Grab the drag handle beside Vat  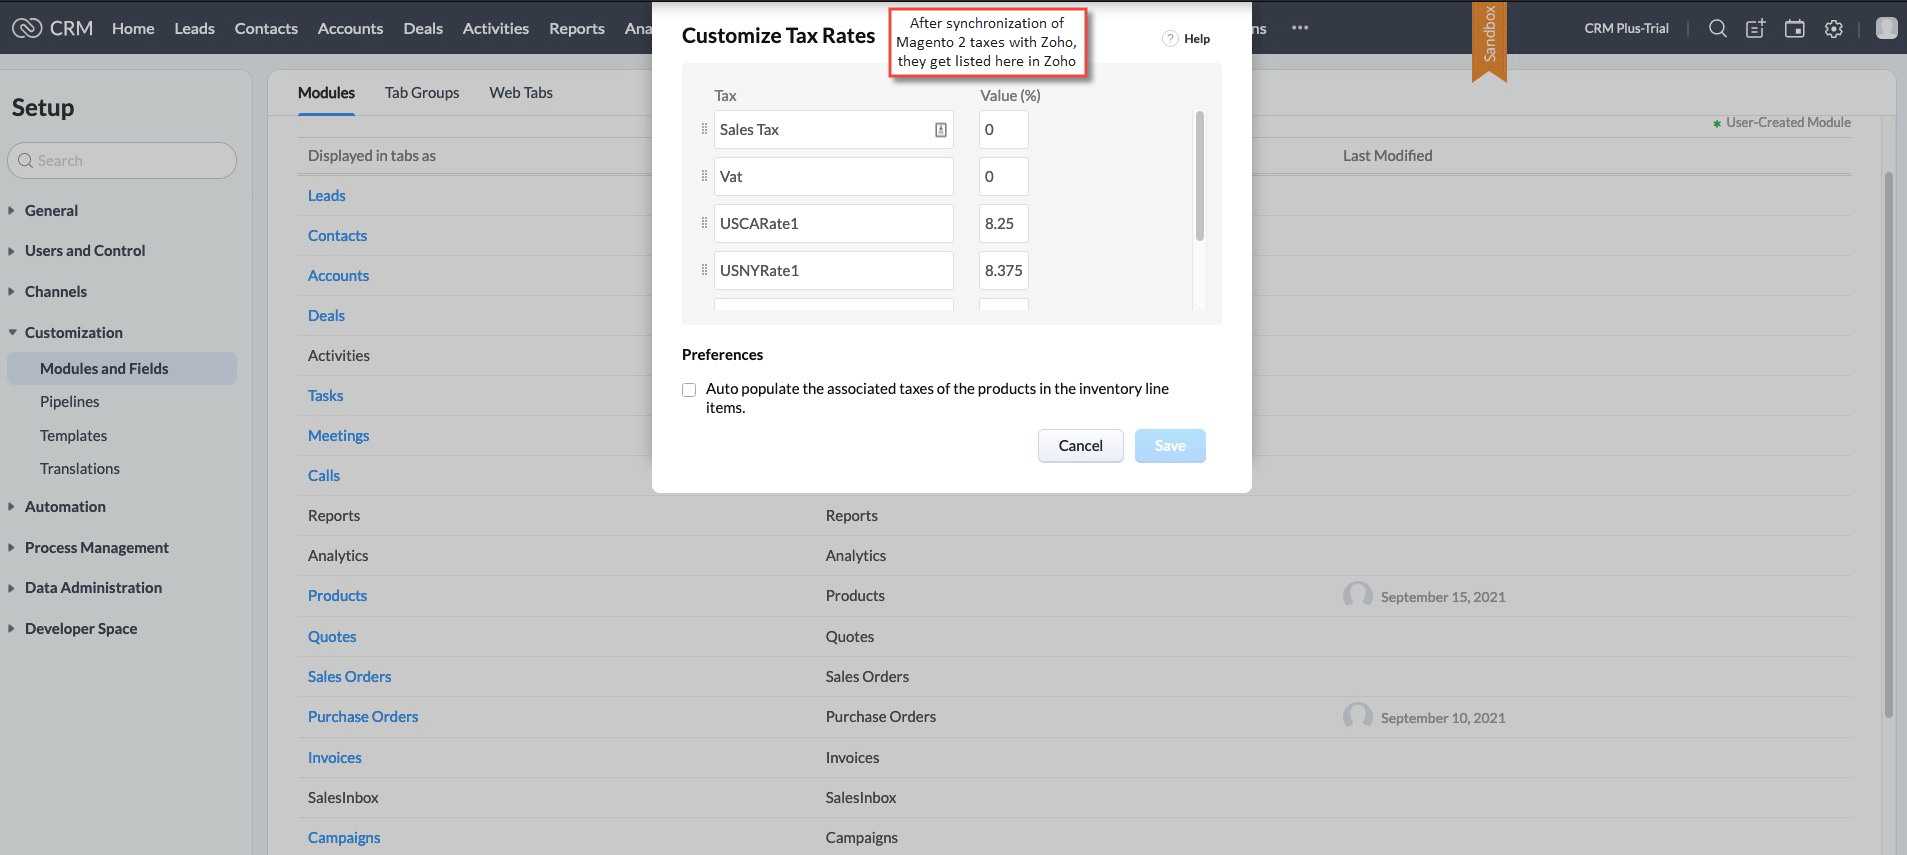[x=704, y=176]
